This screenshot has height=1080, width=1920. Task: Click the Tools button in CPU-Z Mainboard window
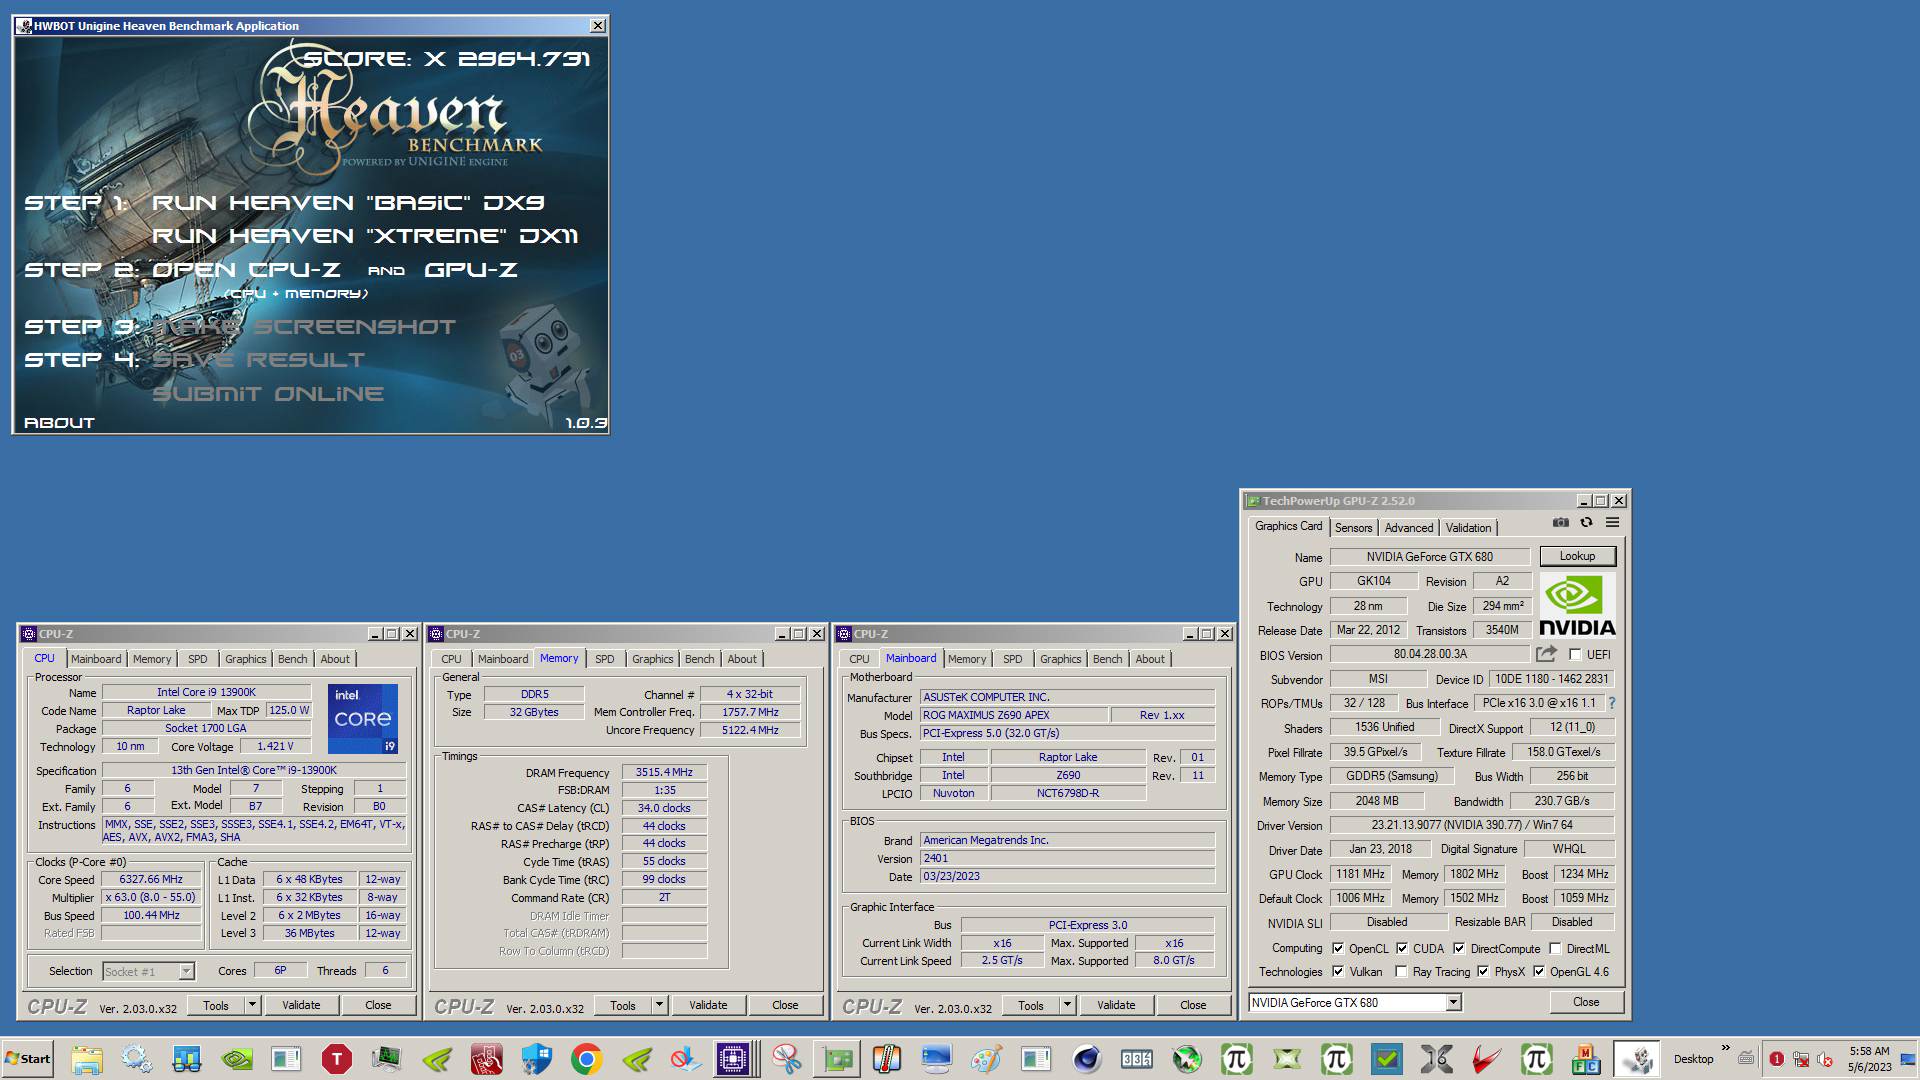(x=1030, y=1005)
